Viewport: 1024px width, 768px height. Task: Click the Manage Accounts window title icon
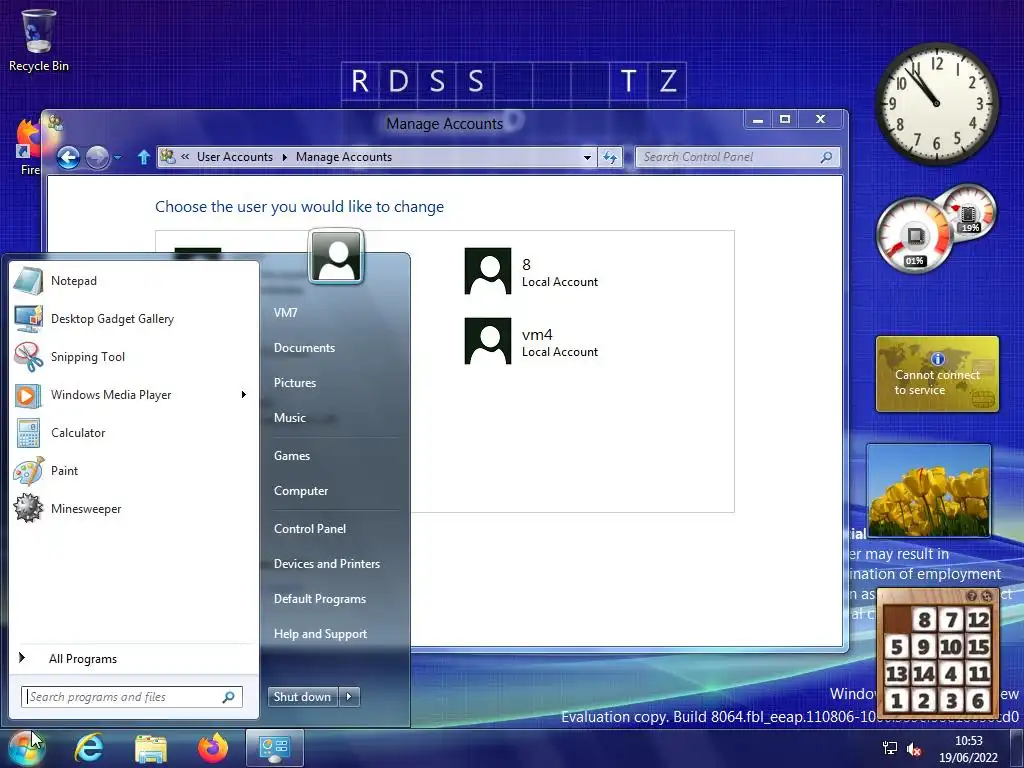pos(56,122)
